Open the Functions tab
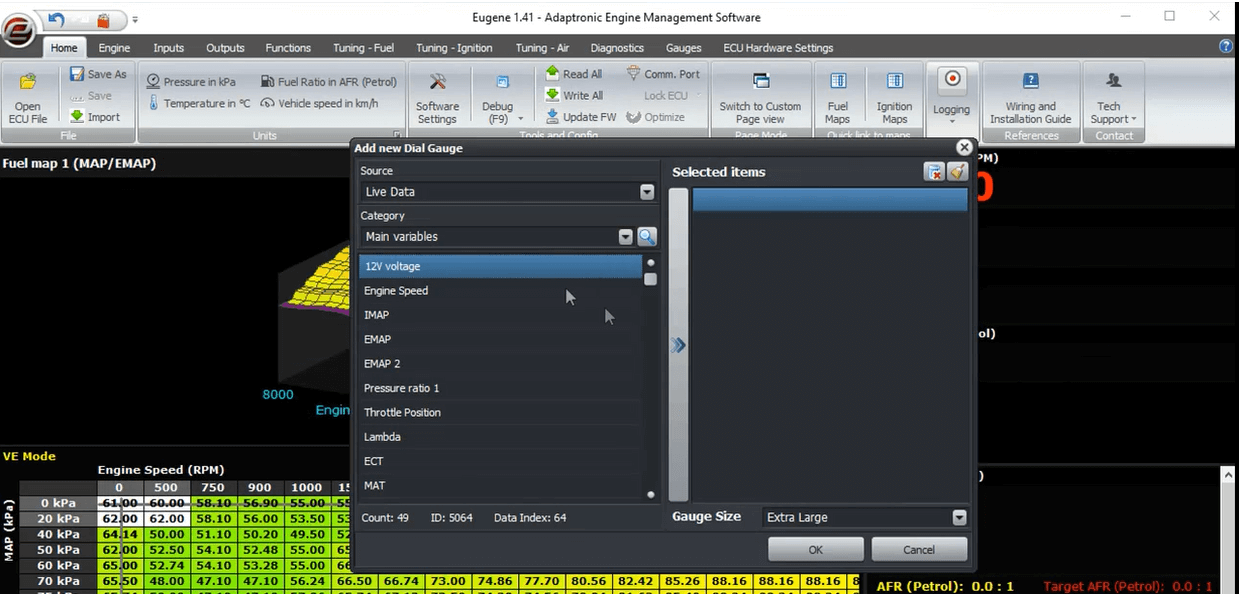Image resolution: width=1239 pixels, height=594 pixels. click(288, 47)
